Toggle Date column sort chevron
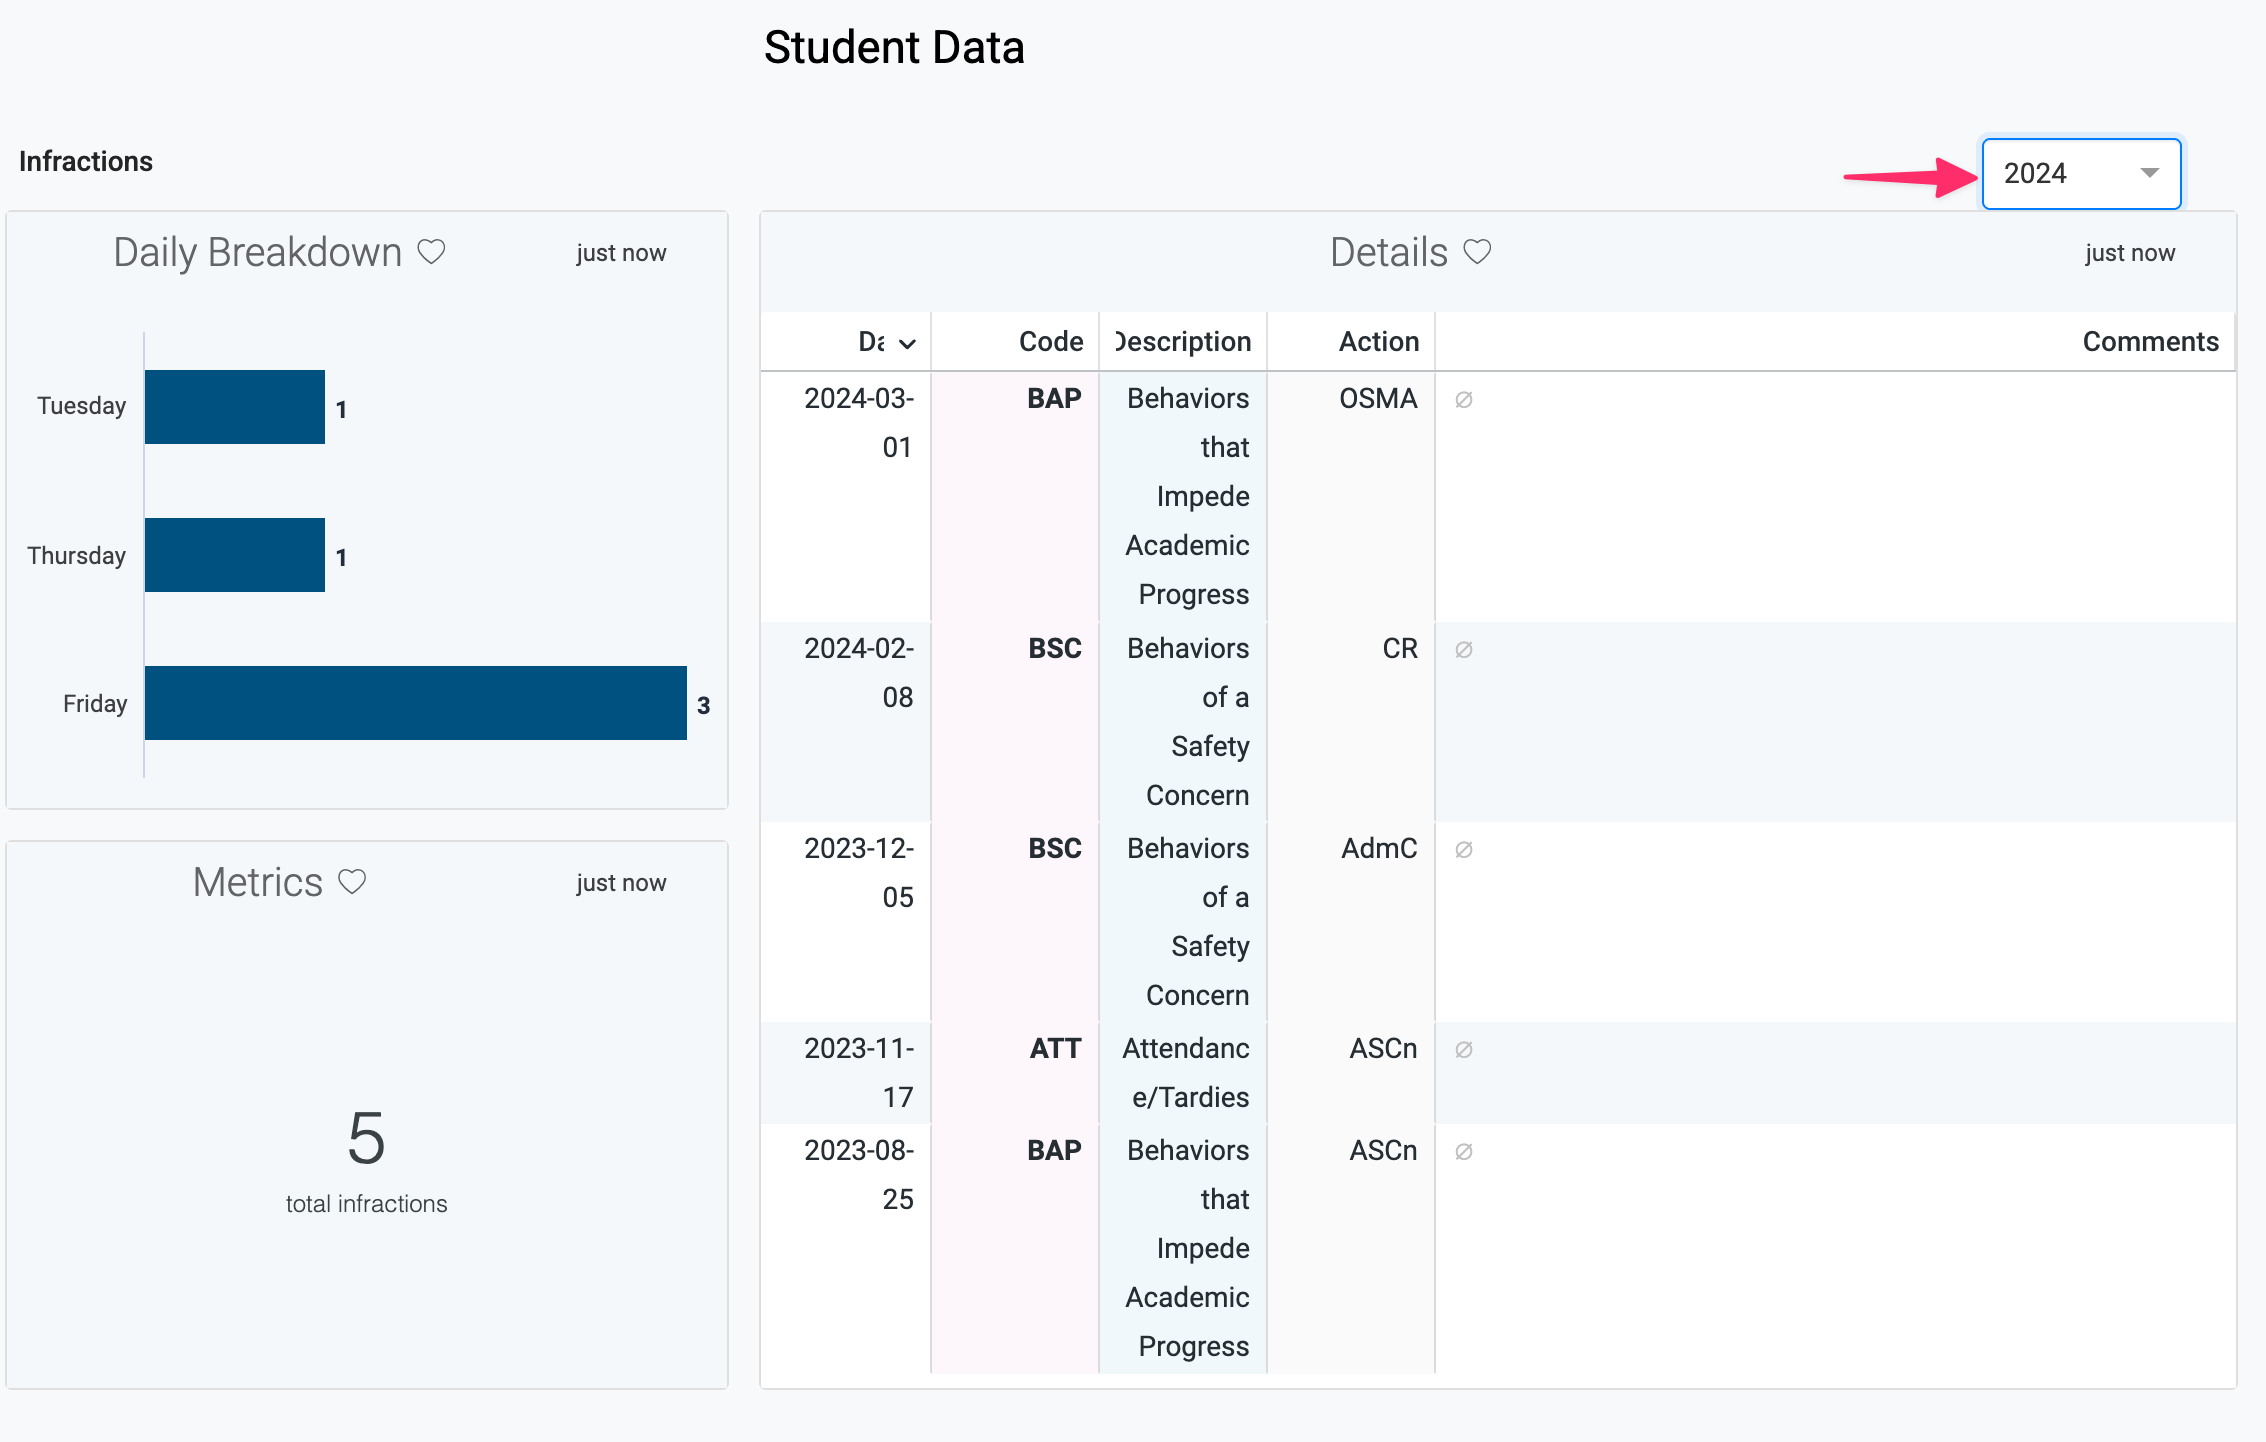The height and width of the screenshot is (1442, 2266). [x=907, y=344]
